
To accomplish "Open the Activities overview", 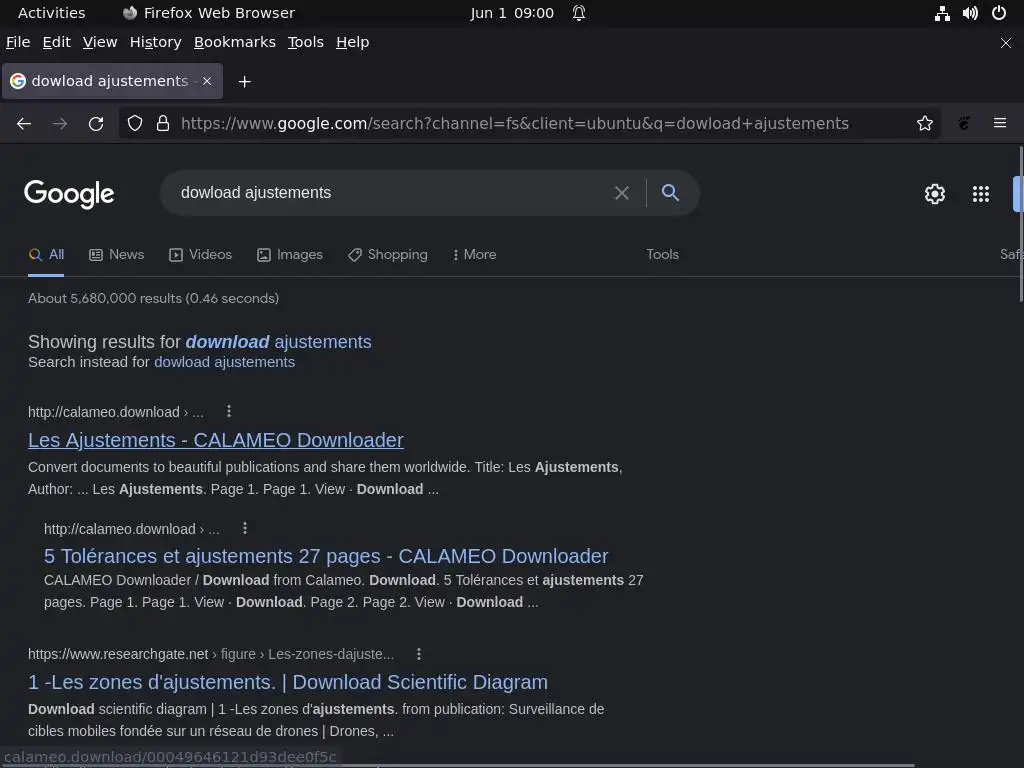I will pyautogui.click(x=52, y=13).
